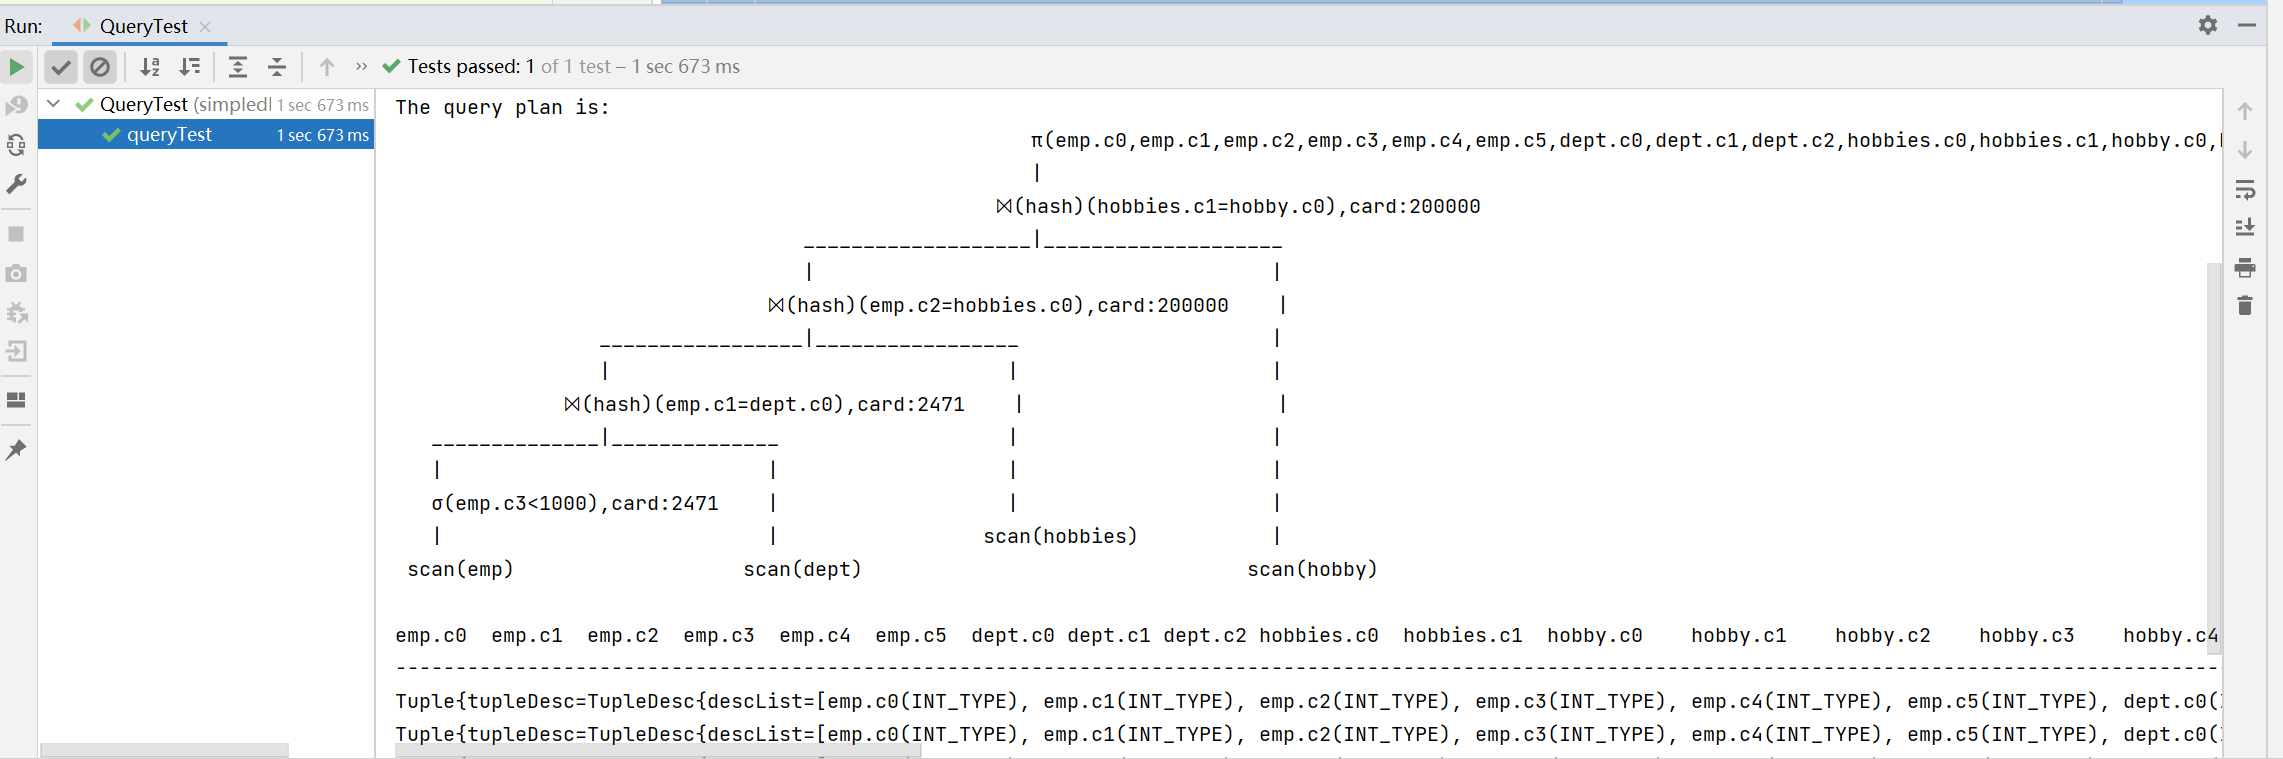The height and width of the screenshot is (759, 2283).
Task: Click the camera dump threads icon
Action: 16,273
